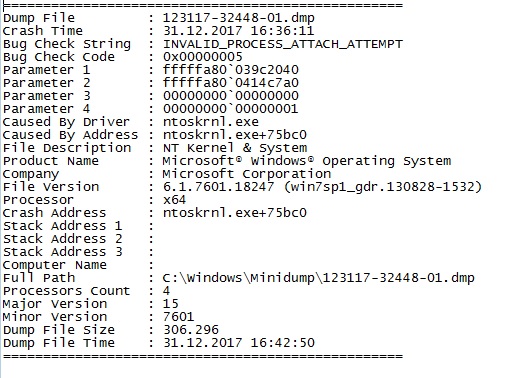
Task: Click the Microsoft Corporation company value
Action: coord(247,174)
